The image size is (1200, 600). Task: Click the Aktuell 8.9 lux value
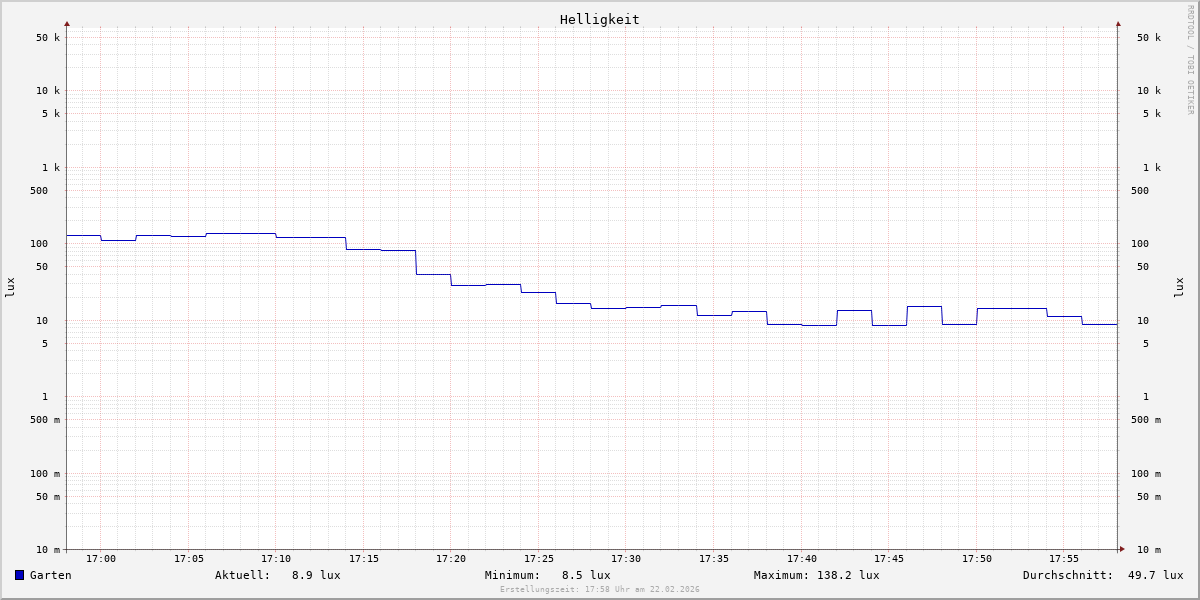(315, 575)
